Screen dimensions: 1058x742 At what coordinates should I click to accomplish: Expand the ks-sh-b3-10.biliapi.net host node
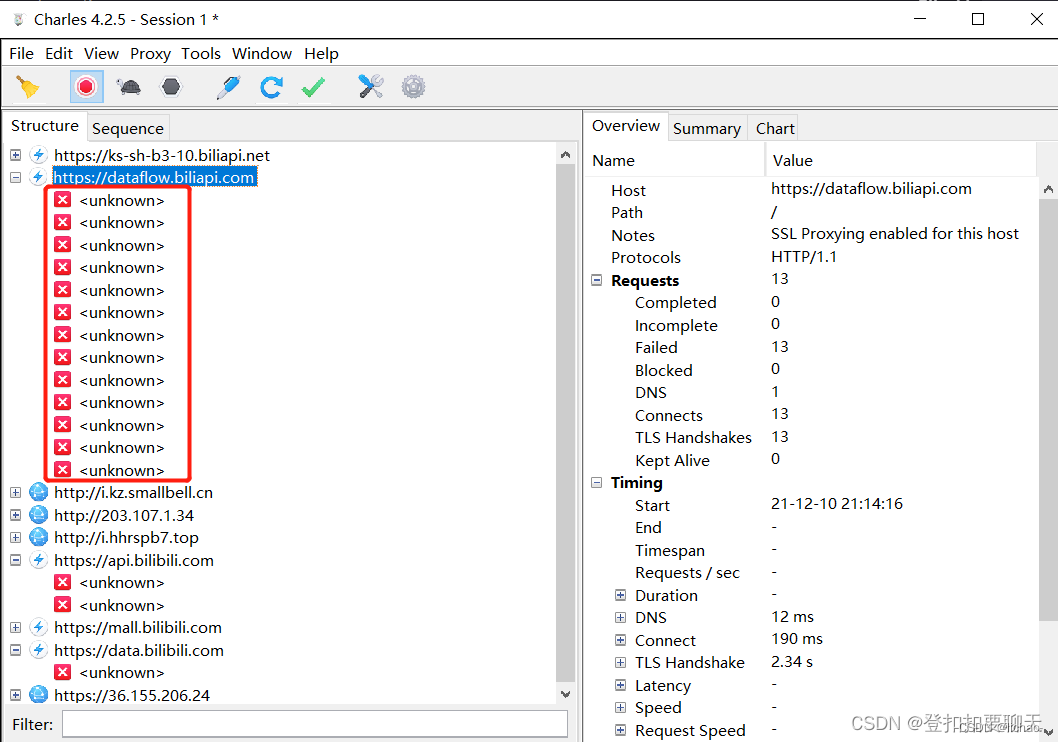[16, 155]
